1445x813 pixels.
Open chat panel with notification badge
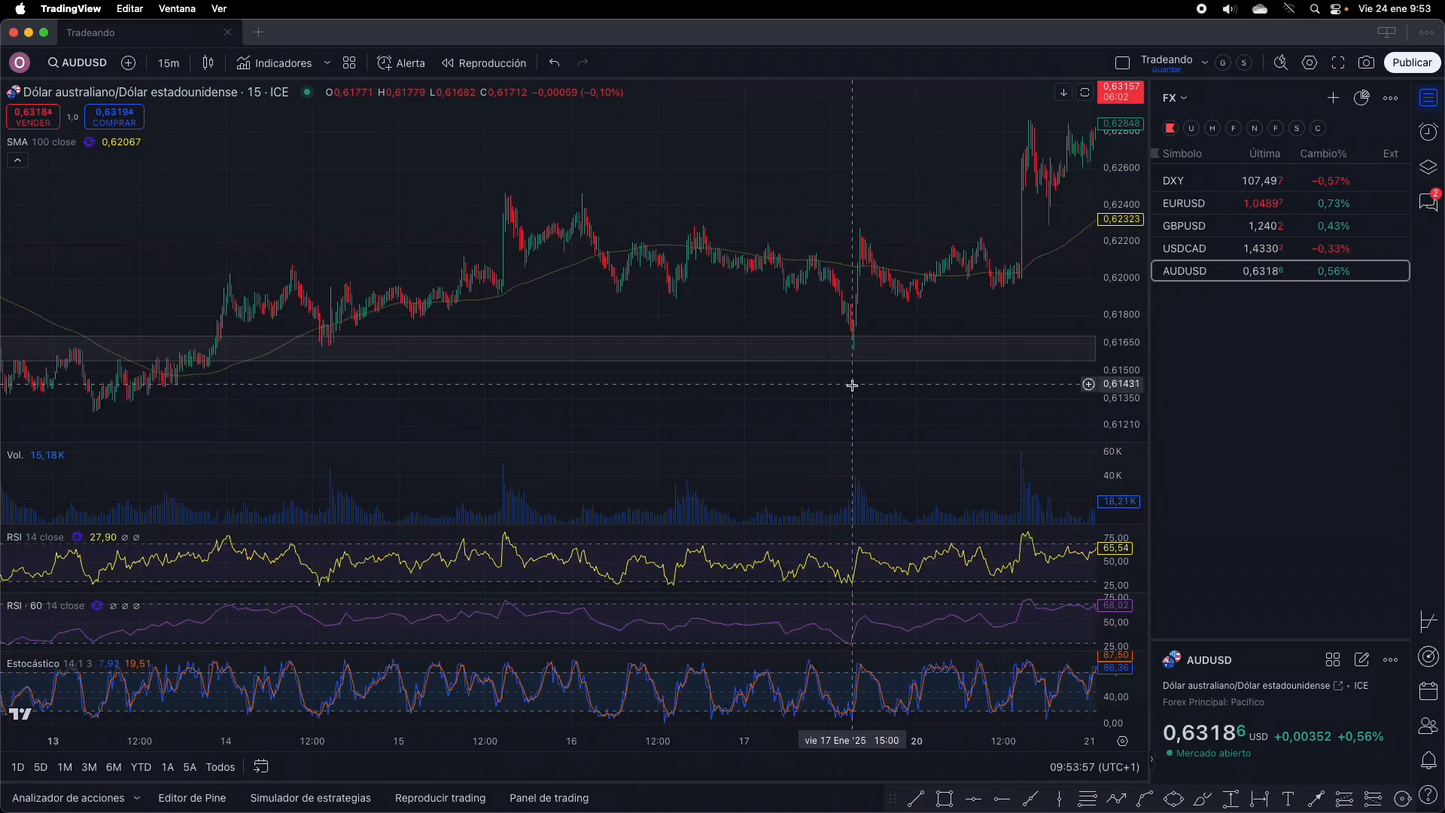(1428, 202)
